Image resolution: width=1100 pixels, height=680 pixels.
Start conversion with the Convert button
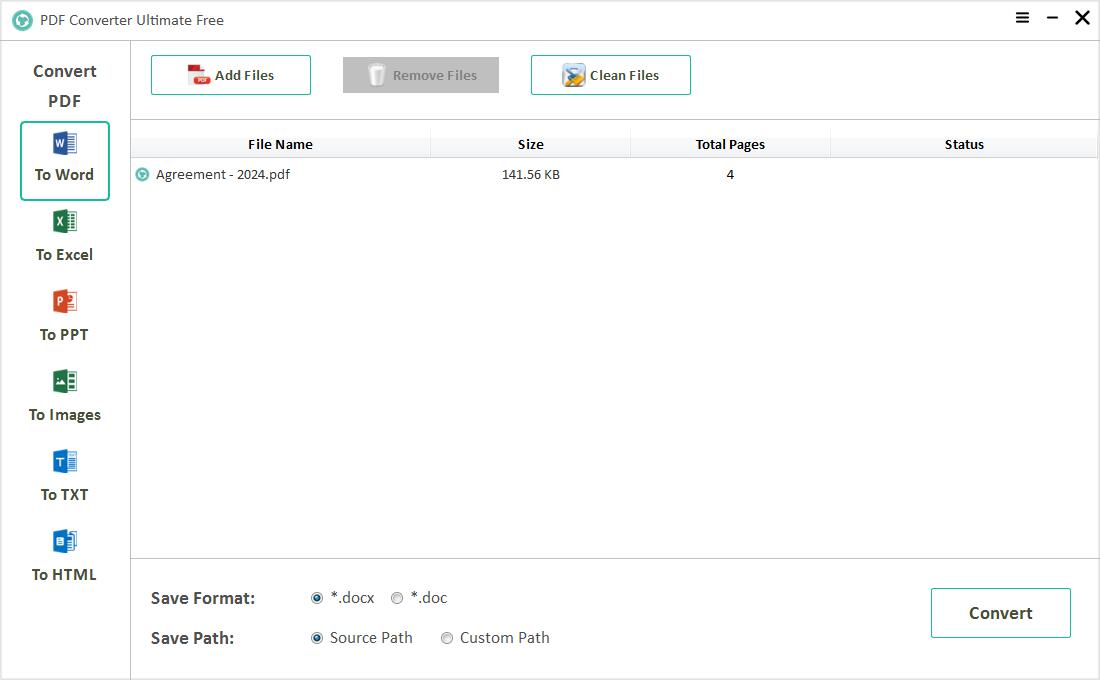[x=1000, y=612]
